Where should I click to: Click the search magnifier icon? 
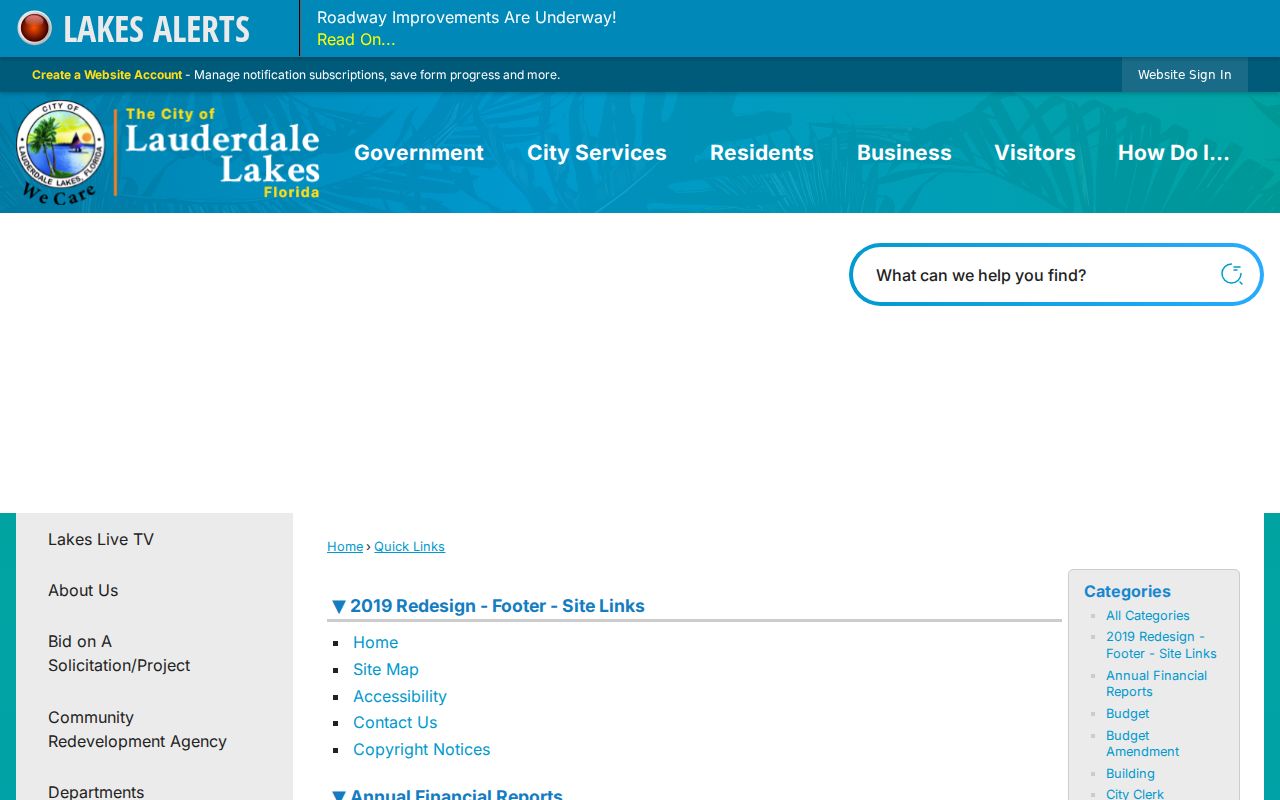(x=1231, y=274)
